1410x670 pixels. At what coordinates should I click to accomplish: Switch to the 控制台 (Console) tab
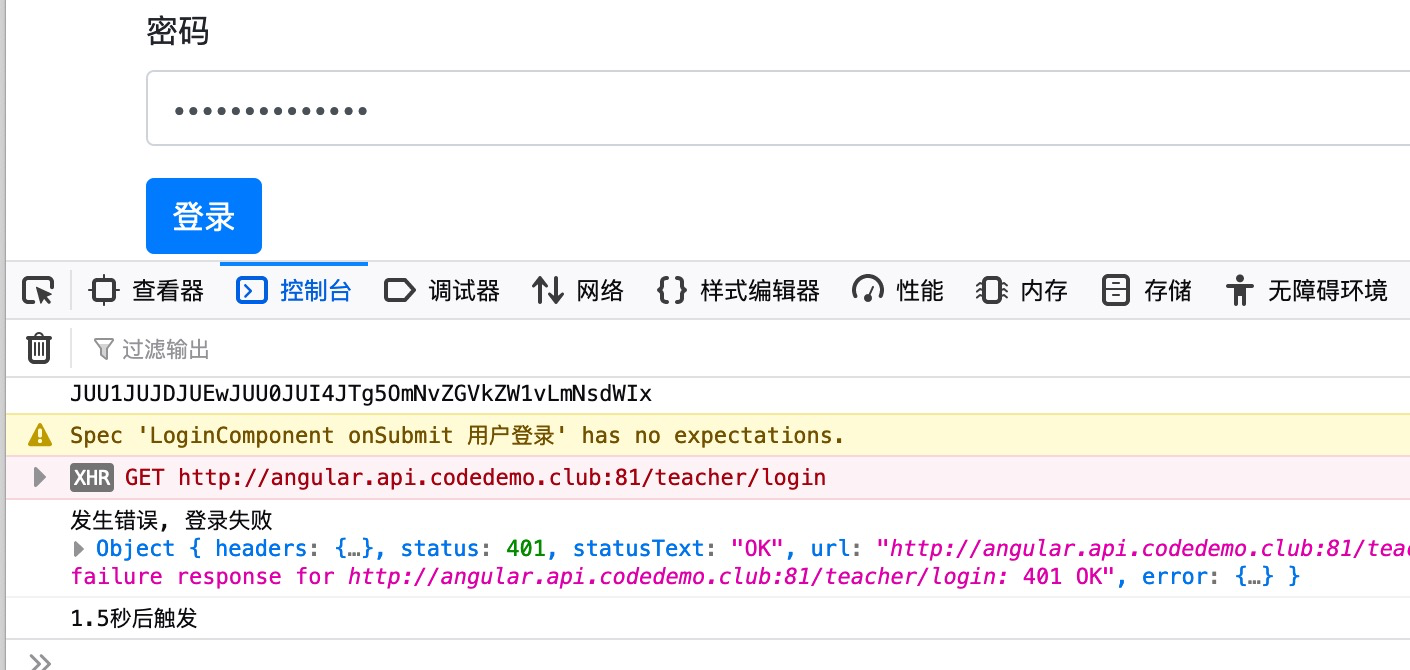[294, 291]
